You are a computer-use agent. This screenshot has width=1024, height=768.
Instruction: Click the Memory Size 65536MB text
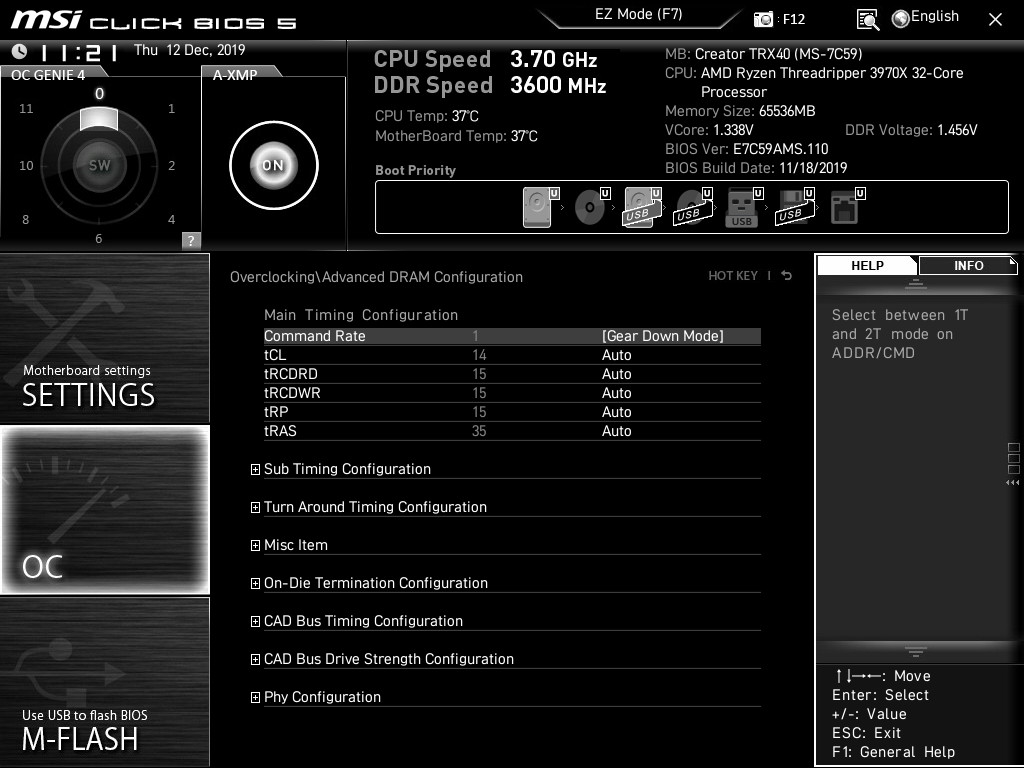[740, 111]
